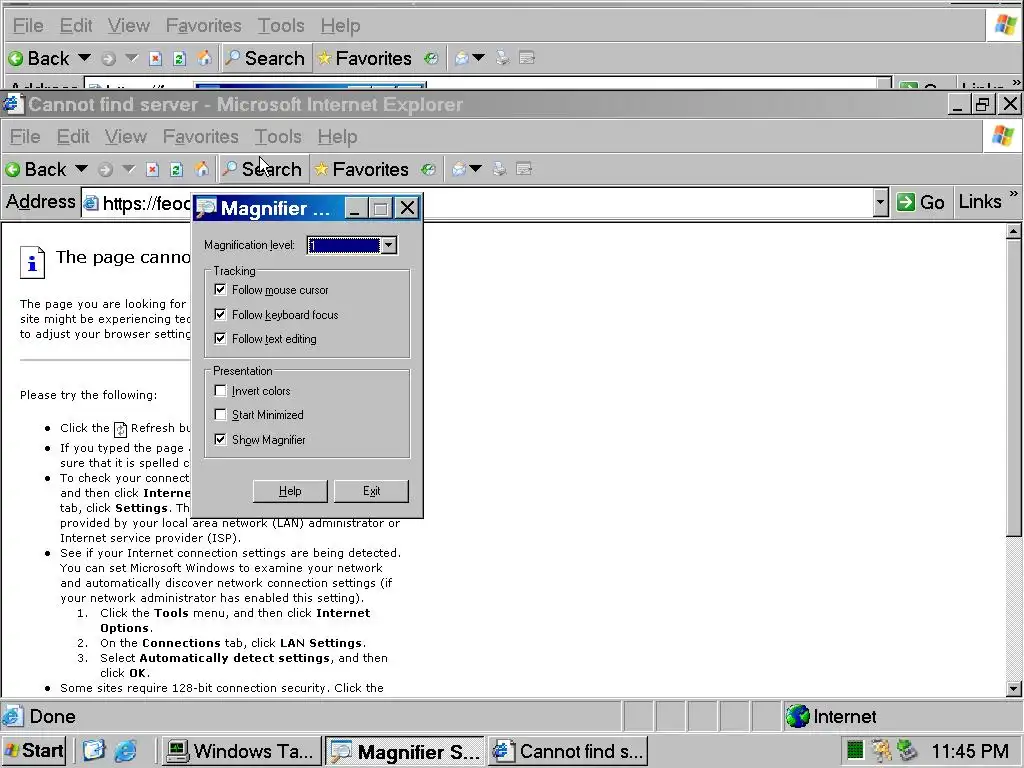Click Stop icon in Cannot find server toolbar

coord(152,170)
